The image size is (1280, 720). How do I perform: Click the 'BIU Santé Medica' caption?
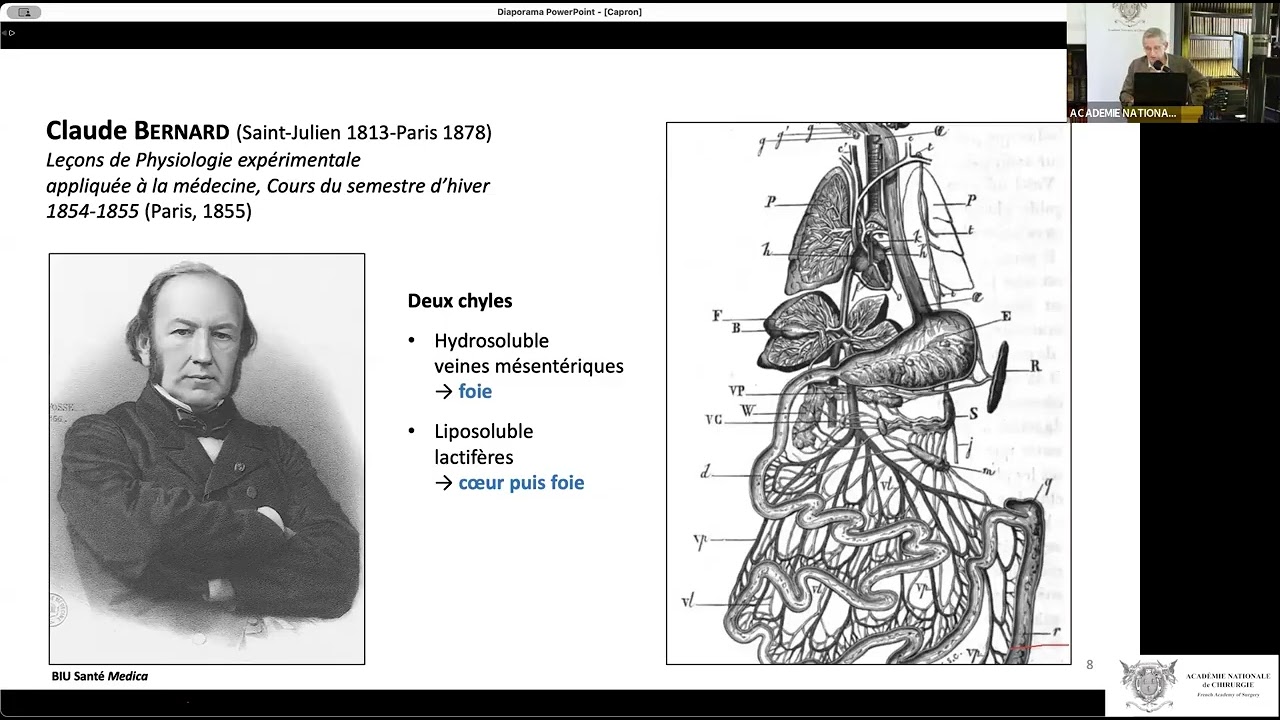point(100,676)
